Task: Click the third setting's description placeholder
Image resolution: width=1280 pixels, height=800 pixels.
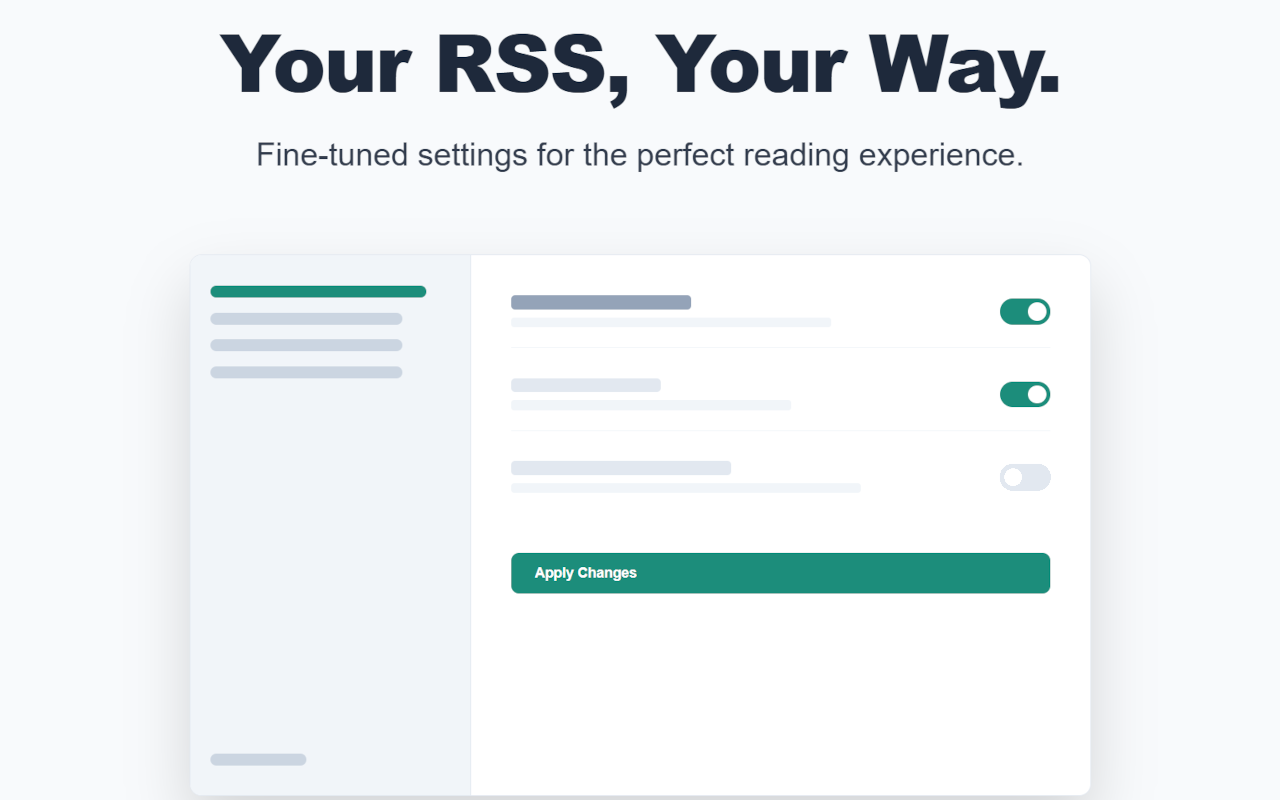Action: (x=686, y=488)
